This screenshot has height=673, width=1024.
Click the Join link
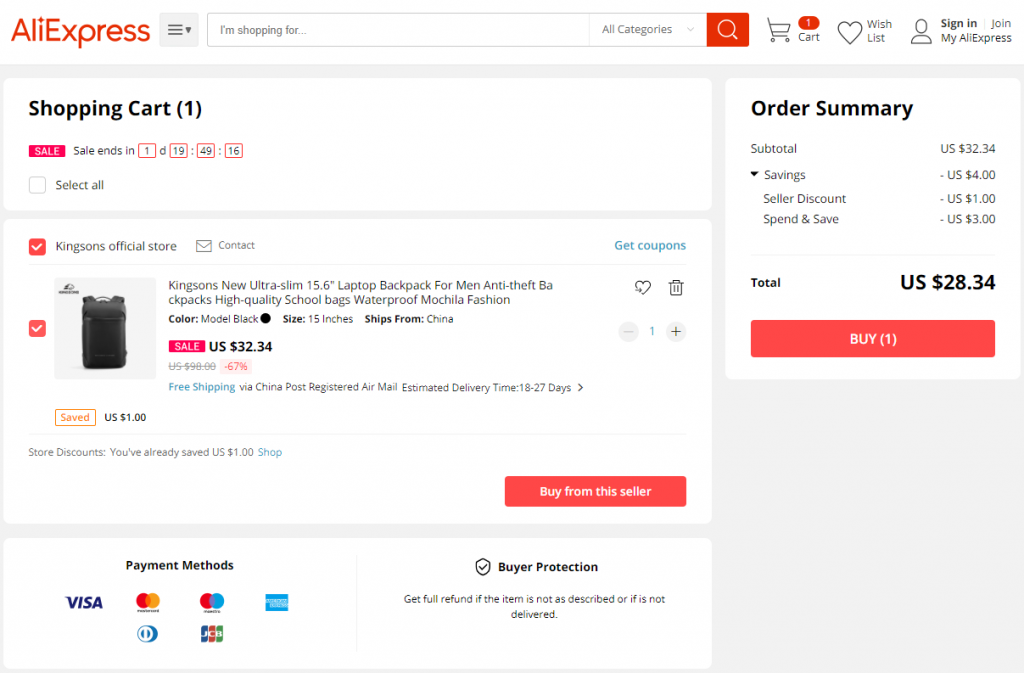coord(1000,23)
